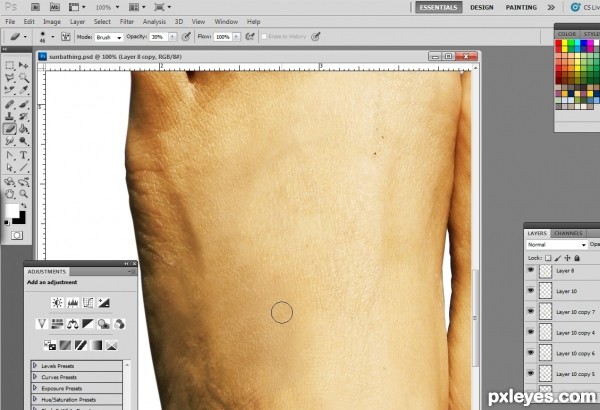
Task: Click the Opacity value field
Action: (159, 37)
